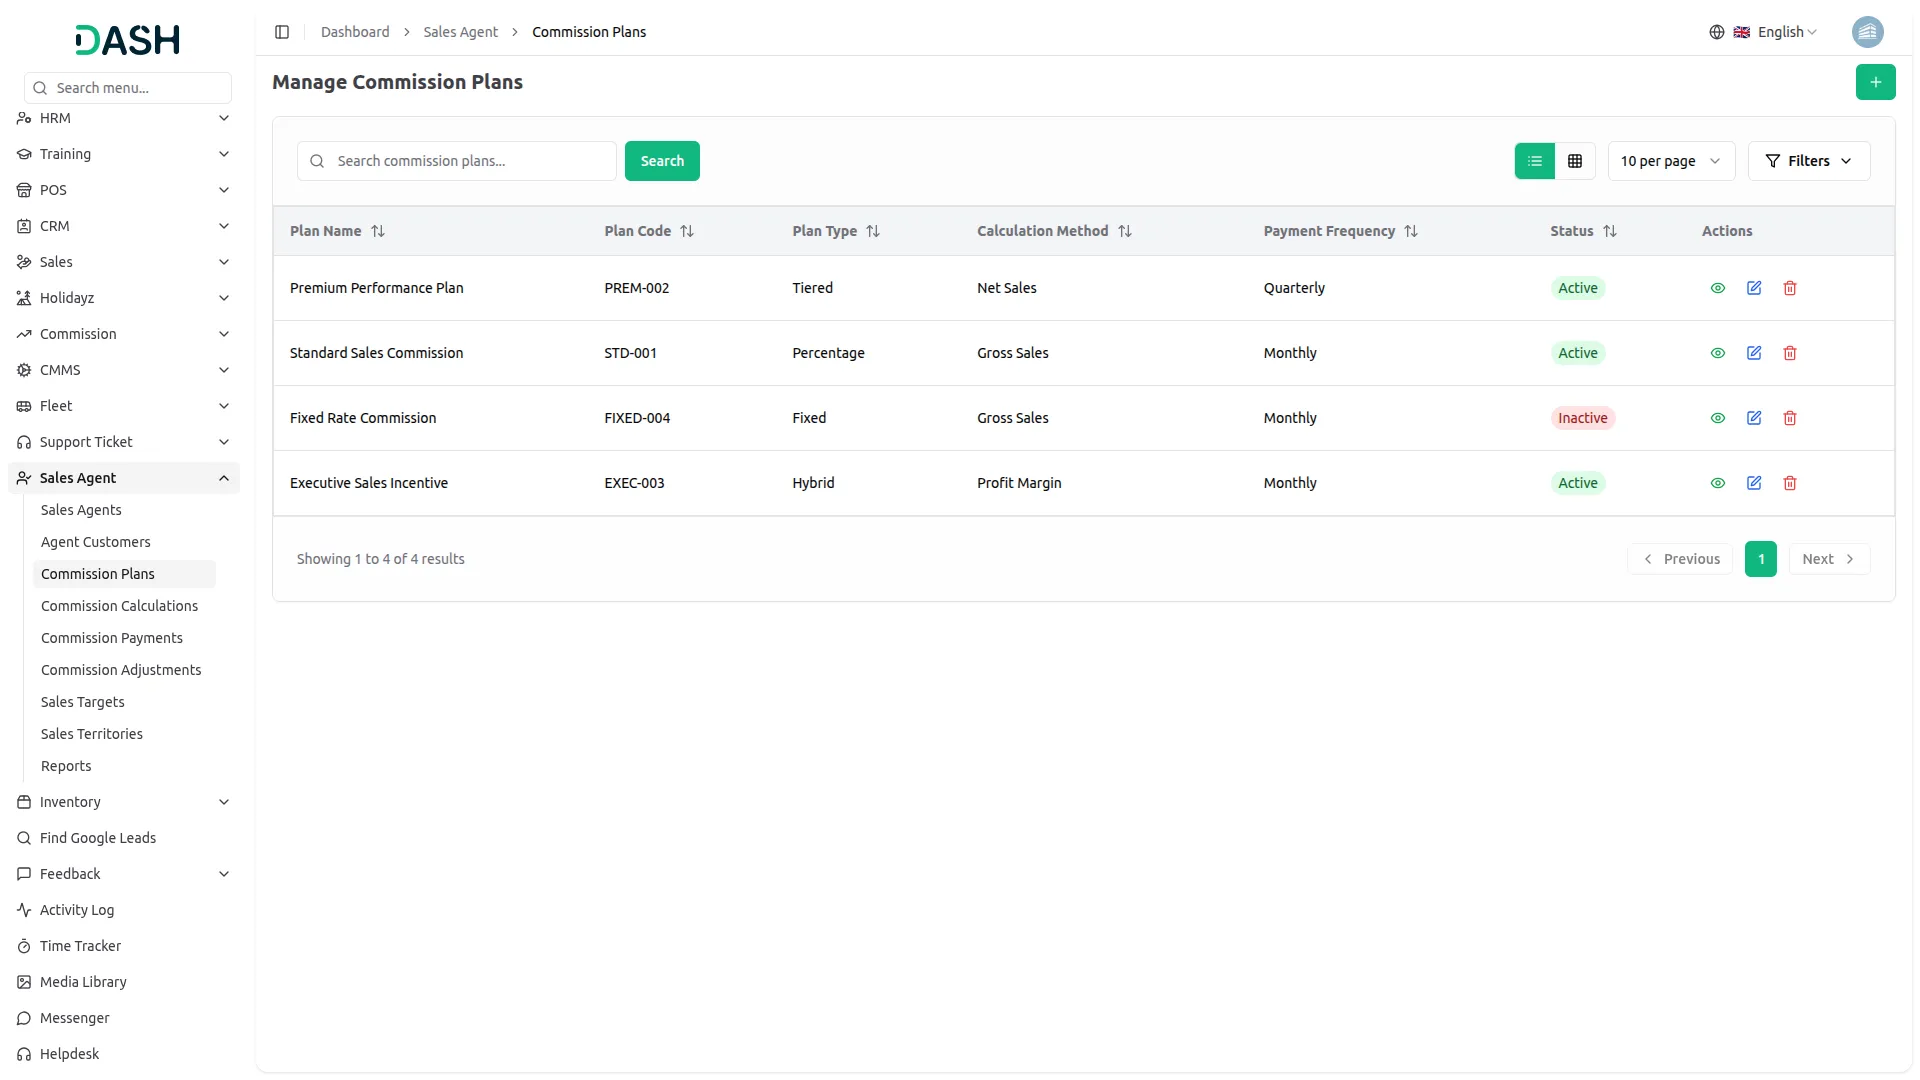The width and height of the screenshot is (1920, 1080).
Task: Edit the Fixed Rate Commission plan
Action: (1753, 418)
